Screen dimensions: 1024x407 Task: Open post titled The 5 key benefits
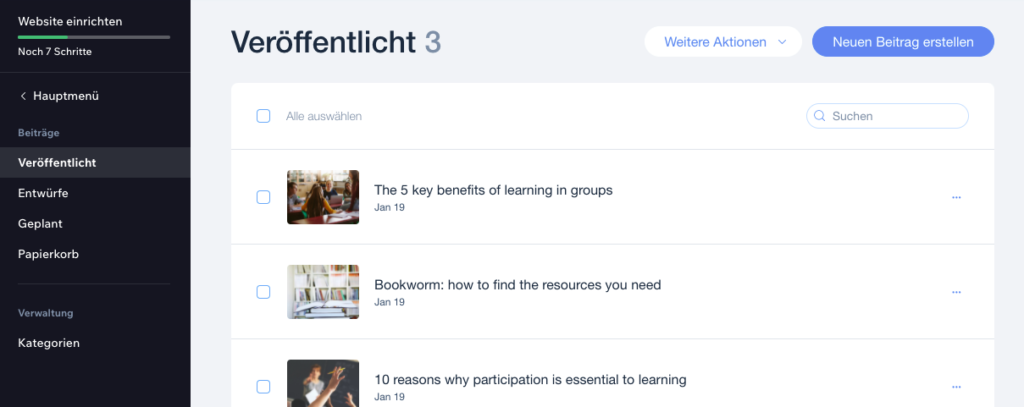click(x=493, y=190)
